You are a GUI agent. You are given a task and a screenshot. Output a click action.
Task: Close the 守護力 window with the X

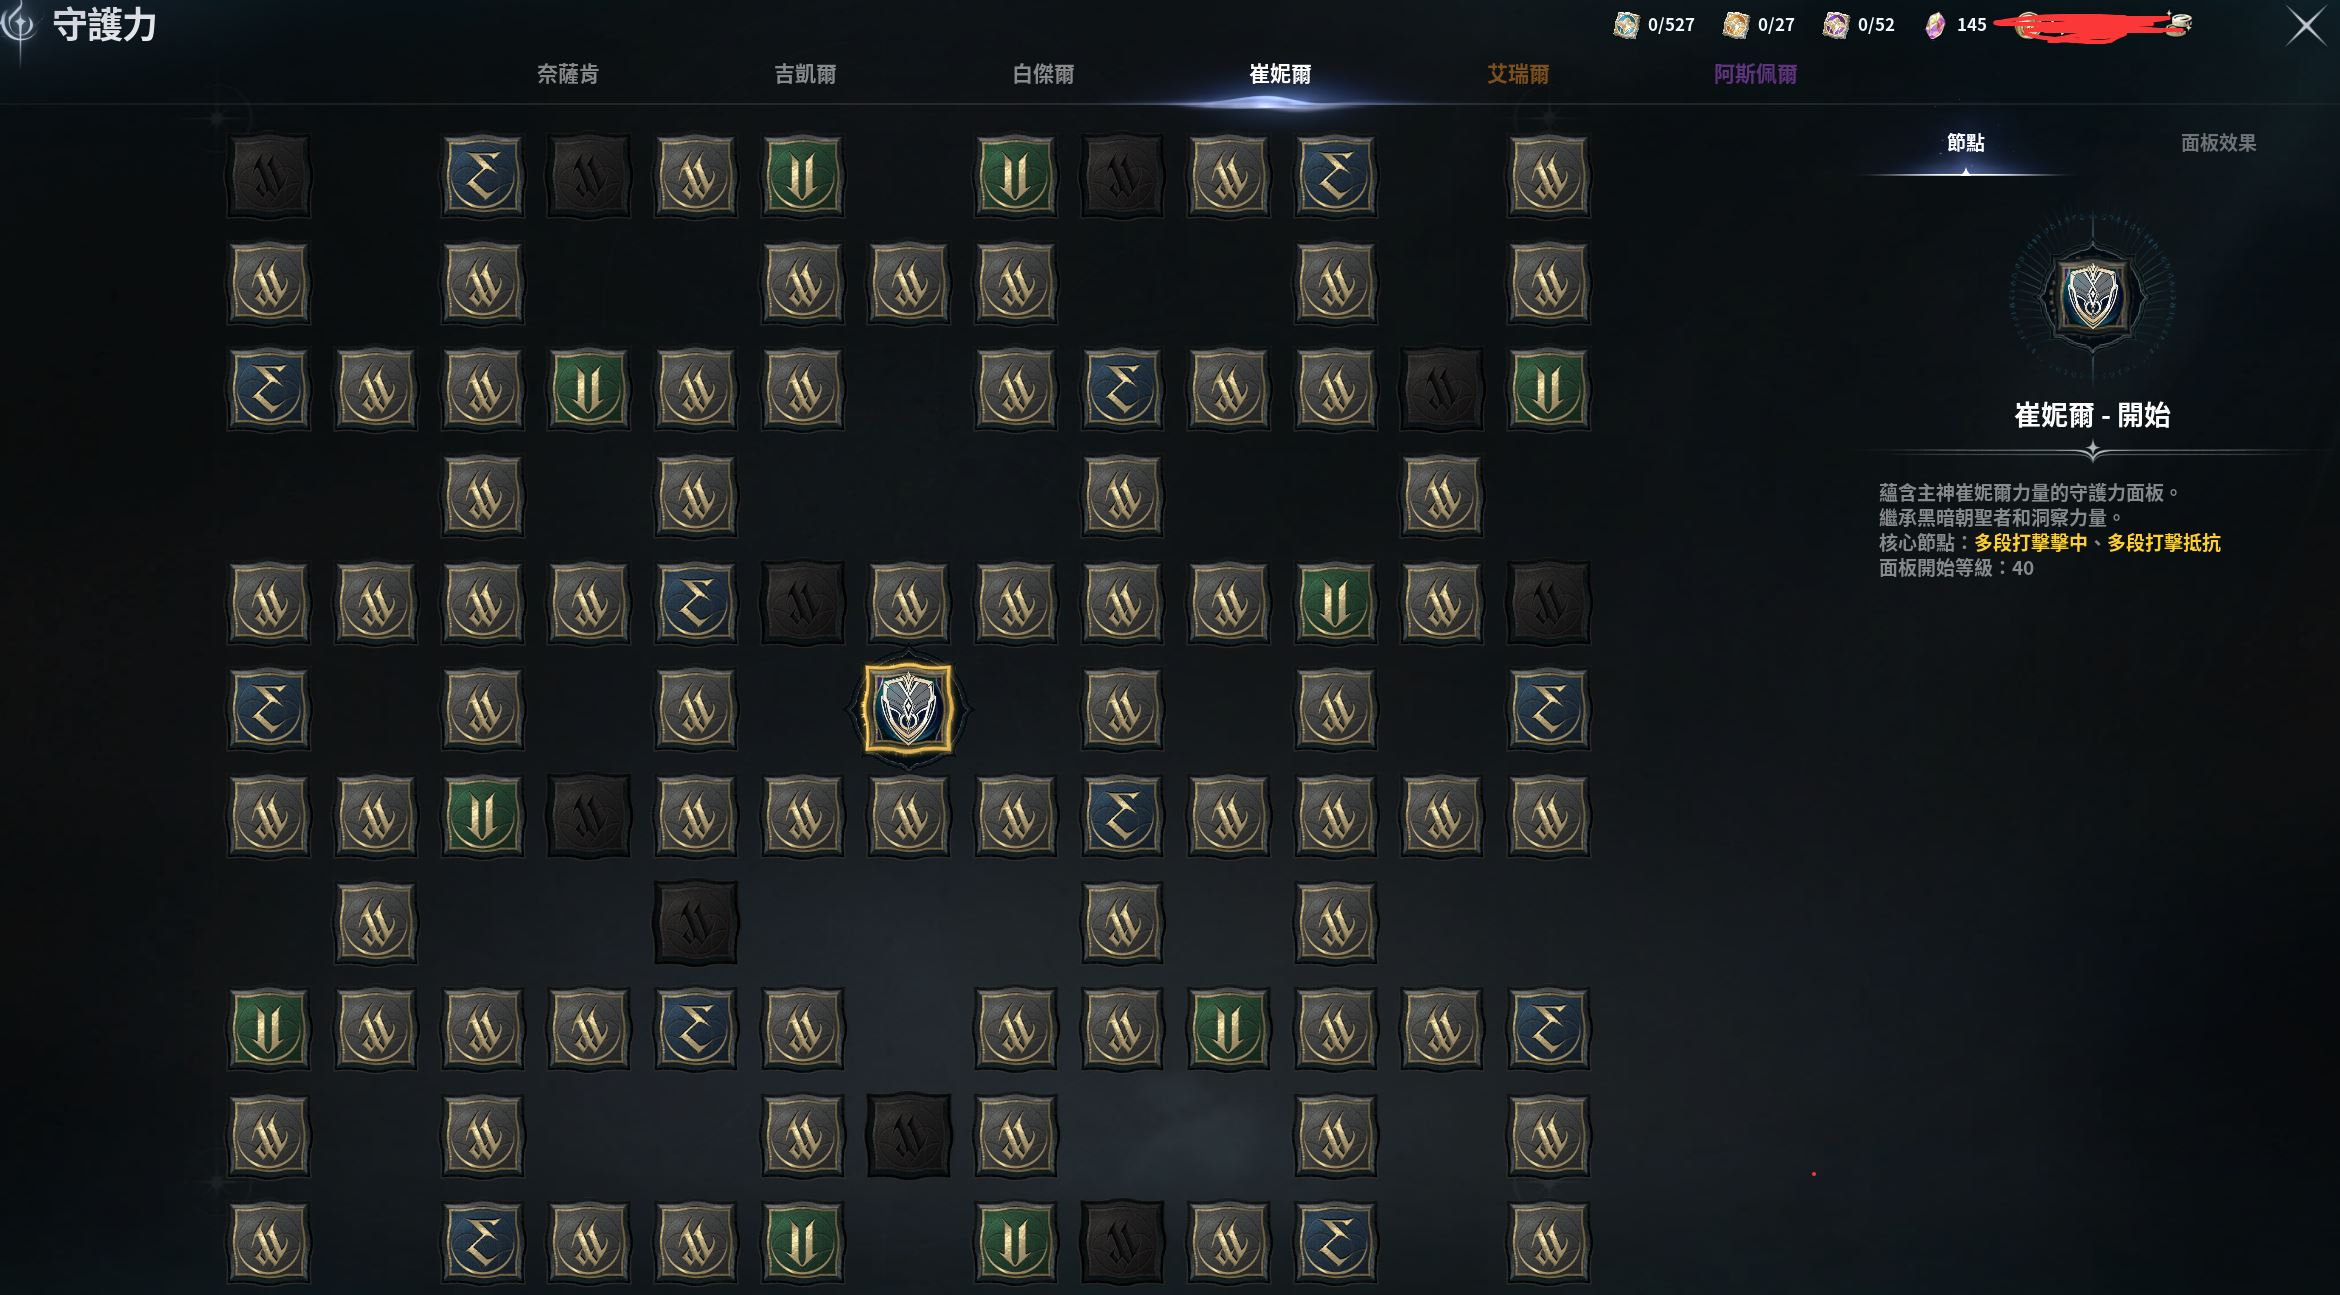click(x=2306, y=27)
